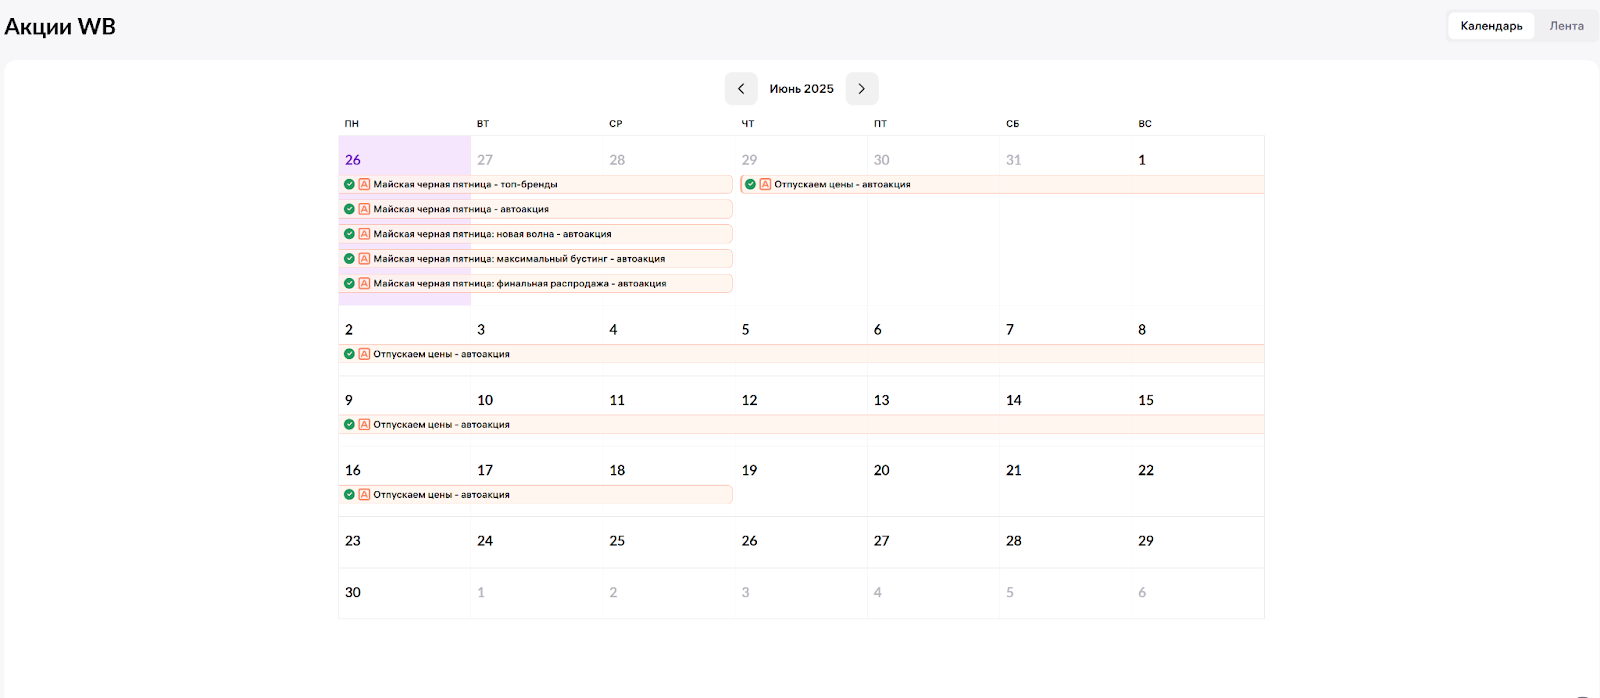This screenshot has width=1600, height=698.
Task: Click green checkmark on 'максимальный бустинг' promotion
Action: click(x=349, y=259)
